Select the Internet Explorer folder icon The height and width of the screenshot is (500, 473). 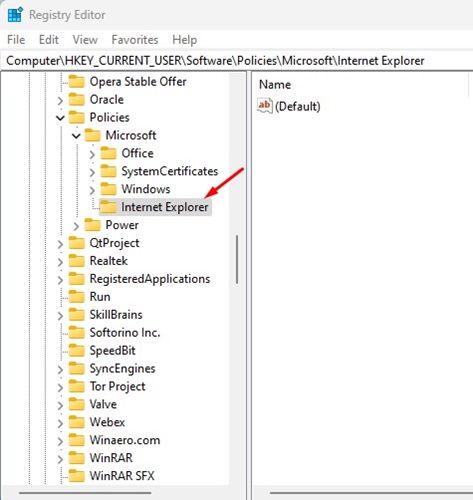pyautogui.click(x=109, y=207)
